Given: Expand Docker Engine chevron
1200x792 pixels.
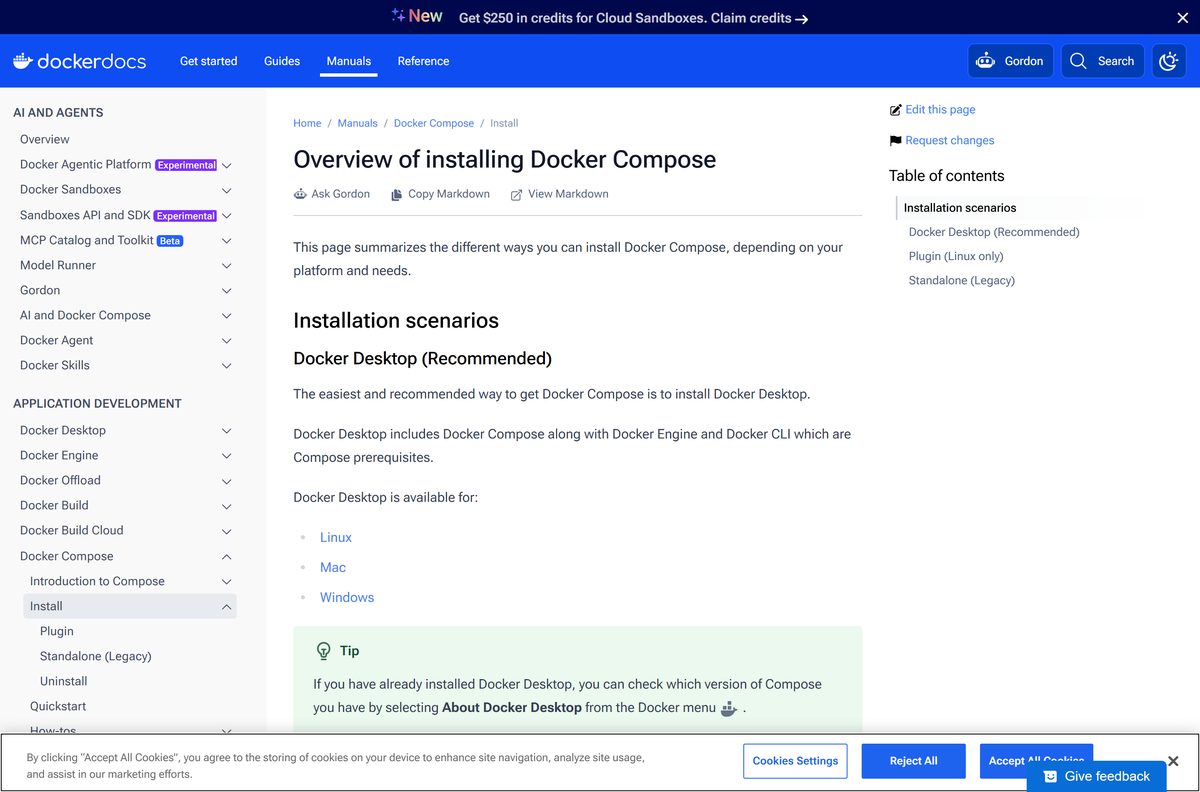Looking at the screenshot, I should point(227,456).
